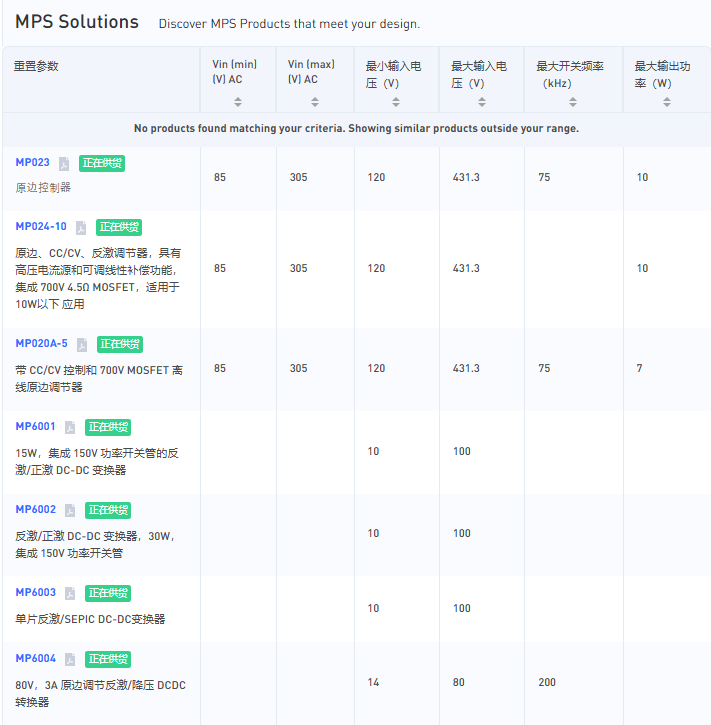
Task: Sort by 最大输入电压 (V) column
Action: (x=481, y=102)
